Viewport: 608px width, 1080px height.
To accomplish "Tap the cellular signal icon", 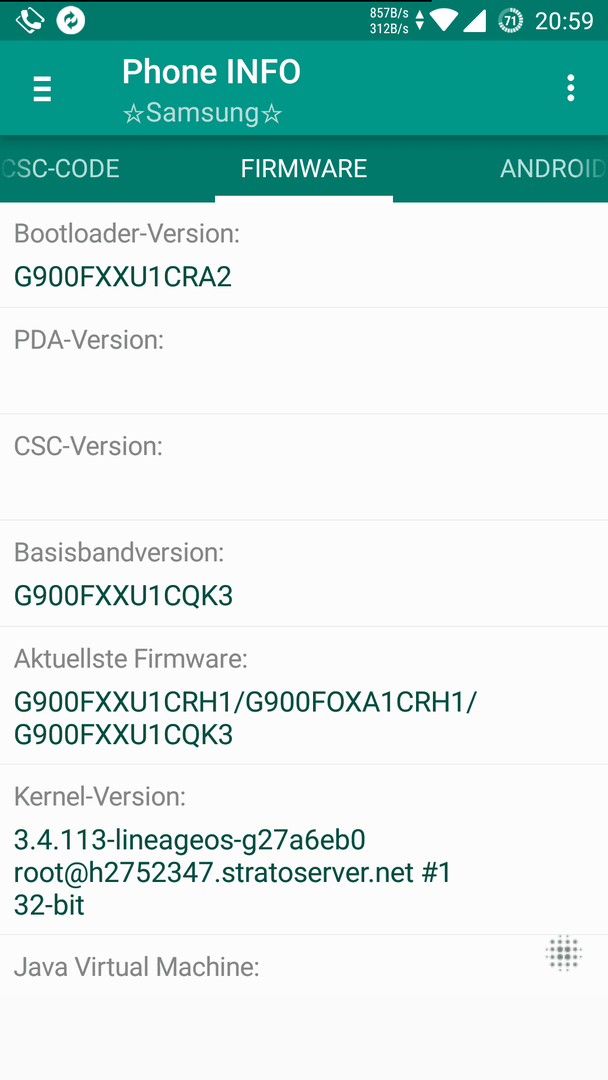I will (474, 20).
